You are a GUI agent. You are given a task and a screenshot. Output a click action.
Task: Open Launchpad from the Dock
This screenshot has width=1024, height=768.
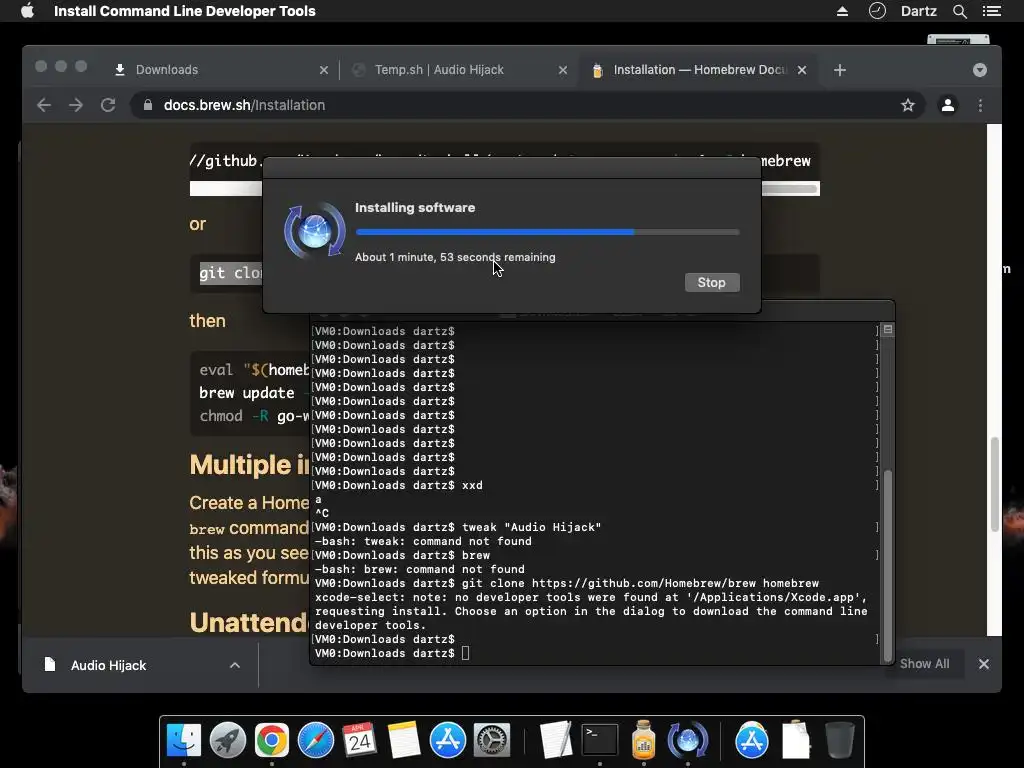point(227,740)
